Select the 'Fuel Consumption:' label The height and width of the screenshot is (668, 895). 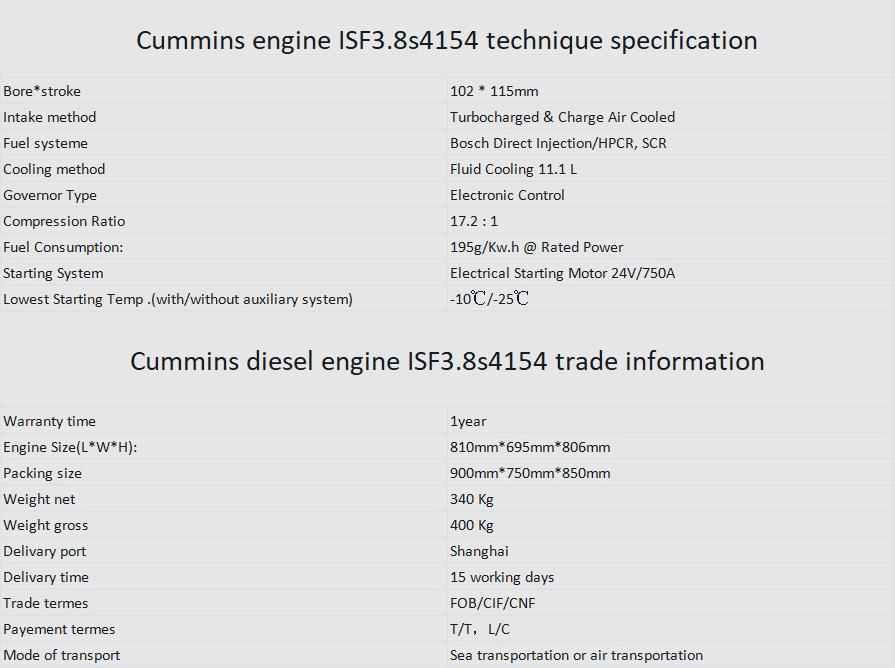(63, 247)
